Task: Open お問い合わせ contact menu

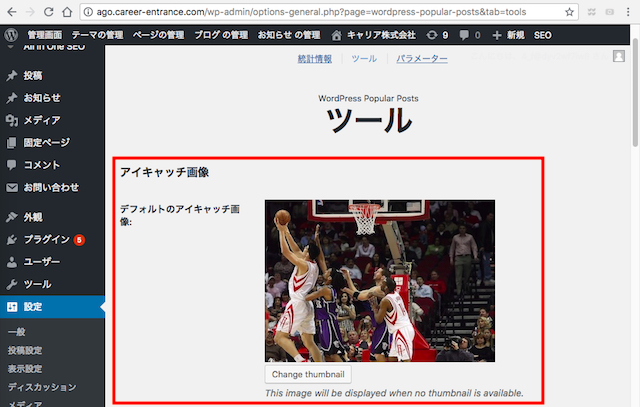Action: click(51, 187)
